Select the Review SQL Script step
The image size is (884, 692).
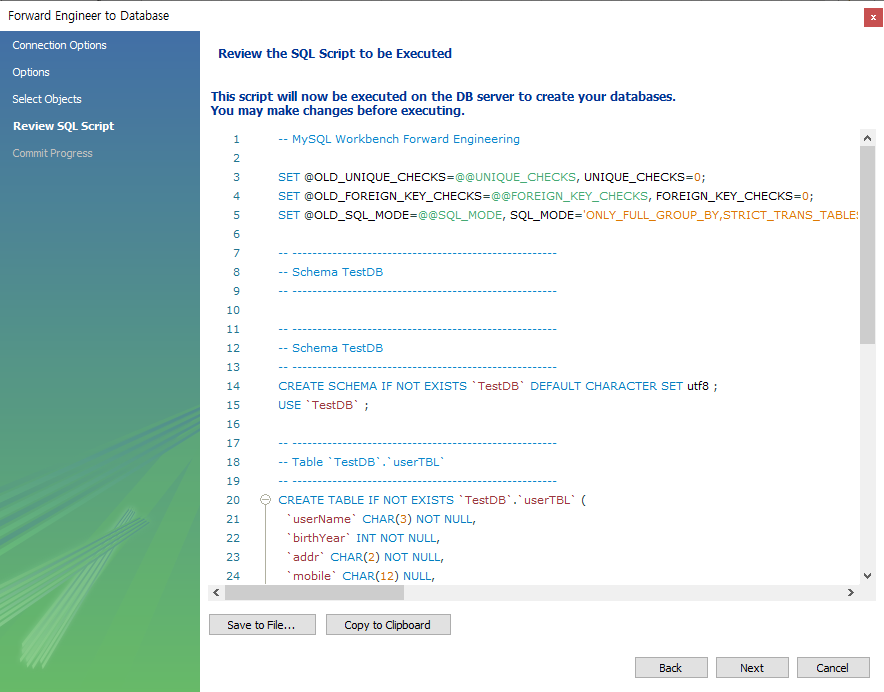click(x=64, y=126)
